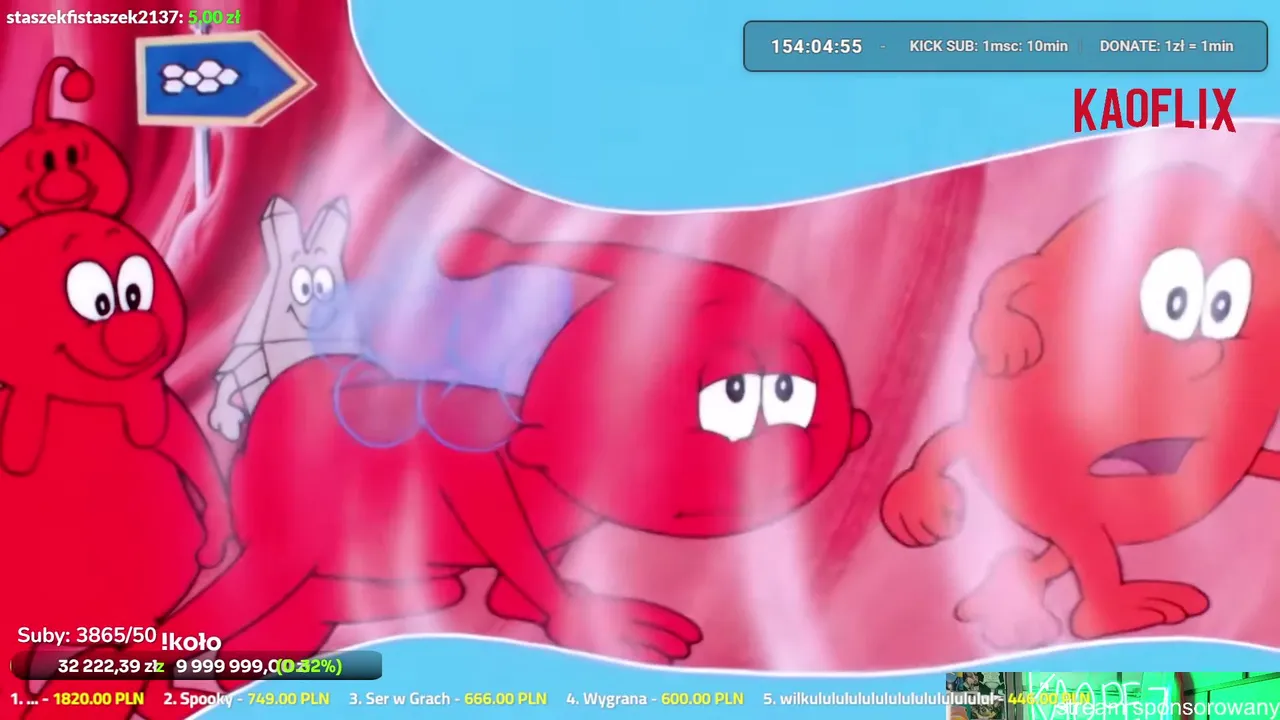
Task: Click the 'DONATE: 1zł = 1min' label
Action: (x=1166, y=46)
